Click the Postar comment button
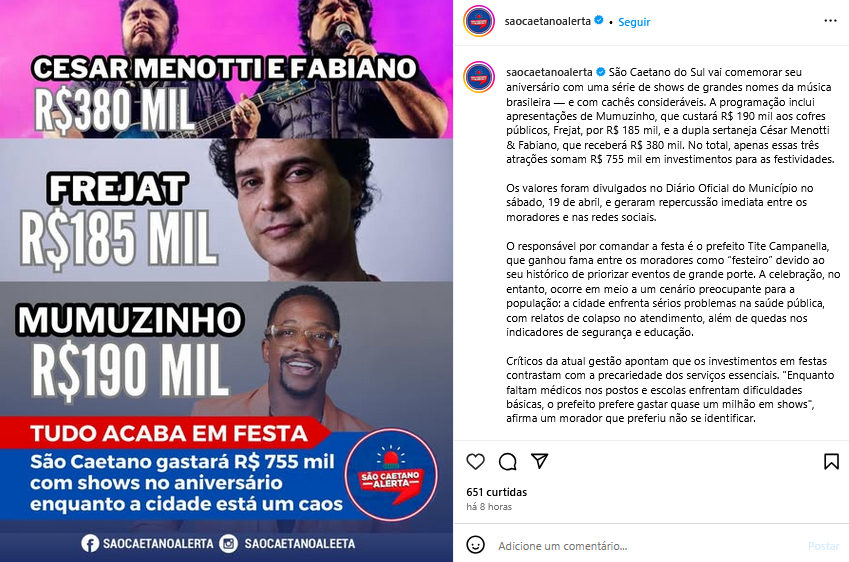Viewport: 849px width, 562px height. pyautogui.click(x=824, y=546)
